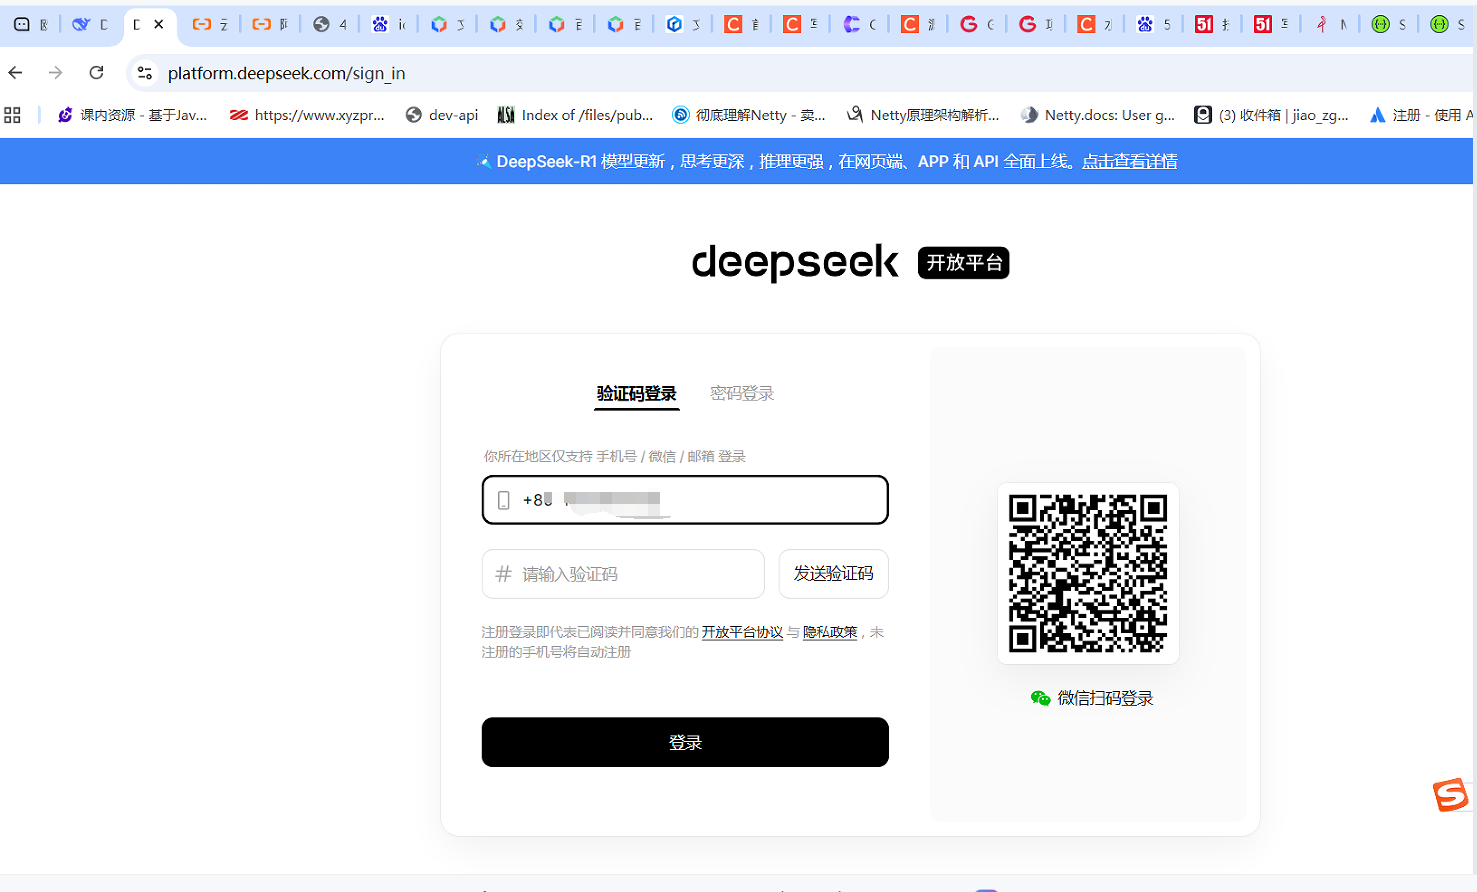Click the browser forward arrow
The width and height of the screenshot is (1477, 892).
tap(55, 73)
